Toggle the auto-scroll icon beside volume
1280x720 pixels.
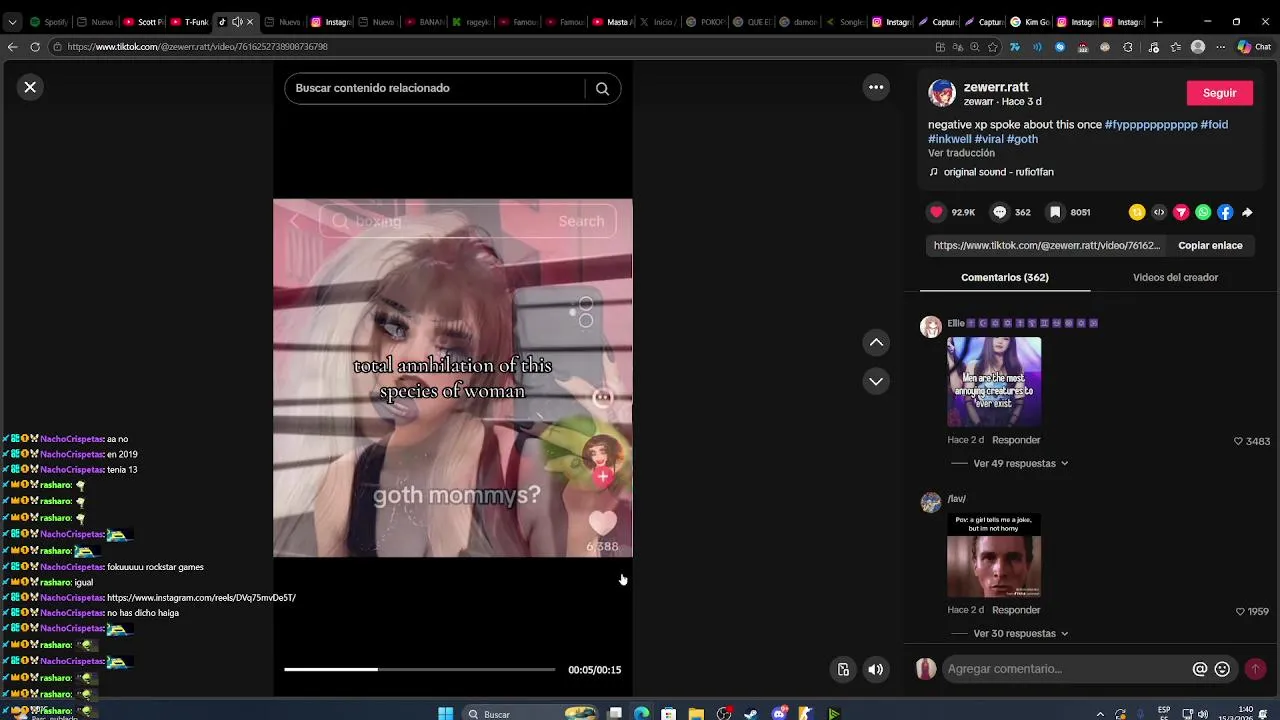click(x=843, y=670)
